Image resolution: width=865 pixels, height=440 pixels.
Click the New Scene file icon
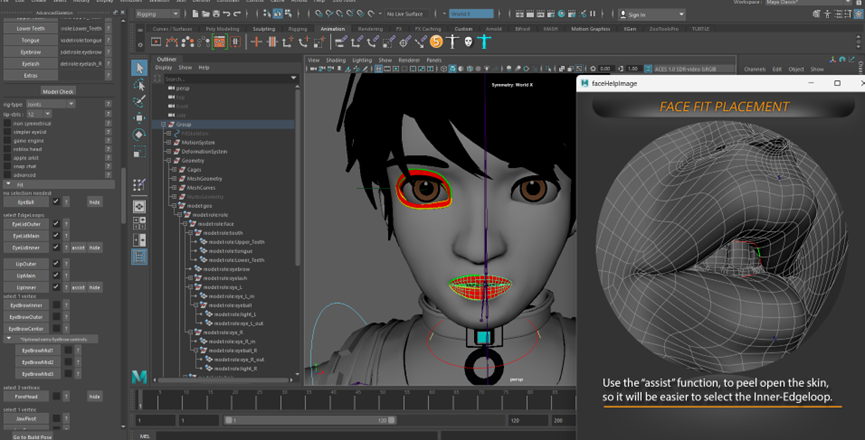tap(195, 14)
